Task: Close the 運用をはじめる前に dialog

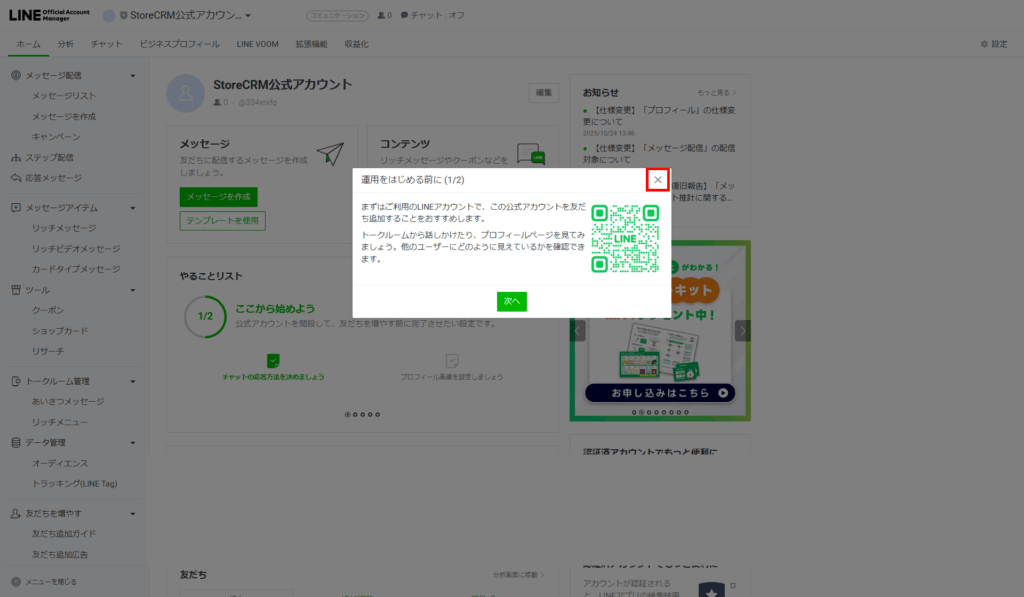Action: pos(657,180)
